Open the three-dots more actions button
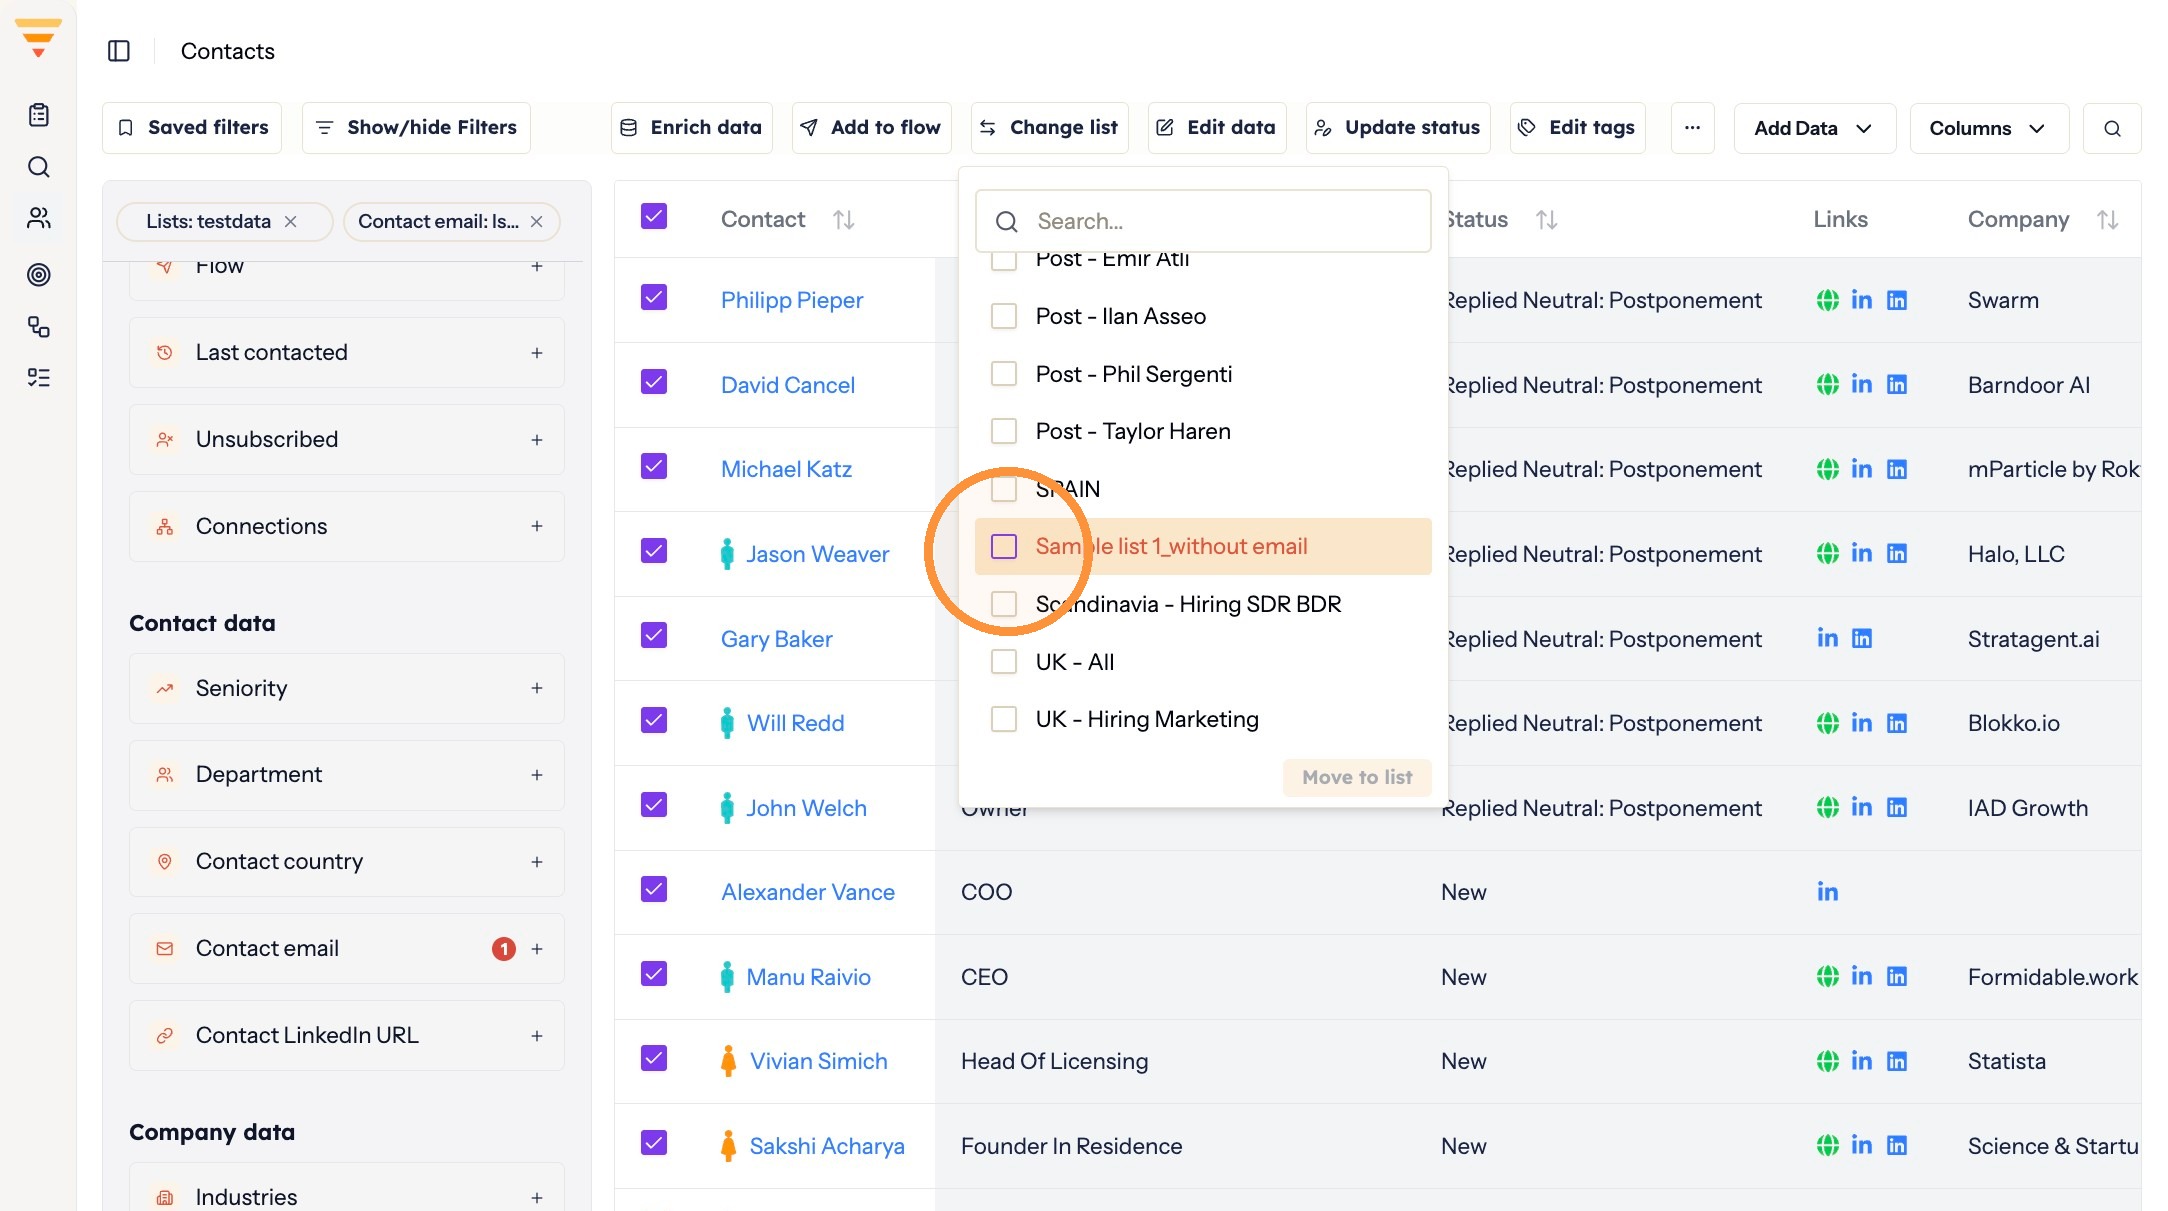Image resolution: width=2168 pixels, height=1211 pixels. point(1692,128)
